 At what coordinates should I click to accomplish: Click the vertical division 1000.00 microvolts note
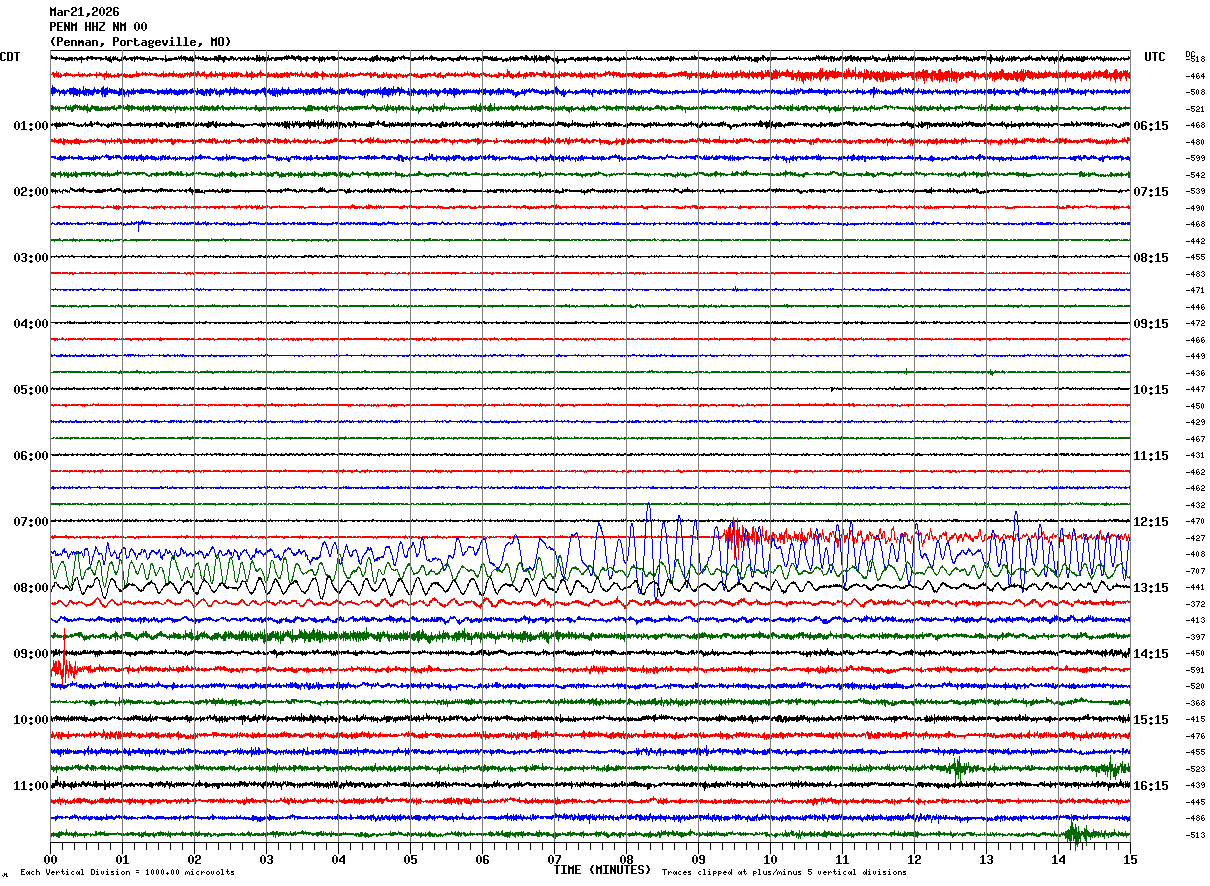click(127, 873)
